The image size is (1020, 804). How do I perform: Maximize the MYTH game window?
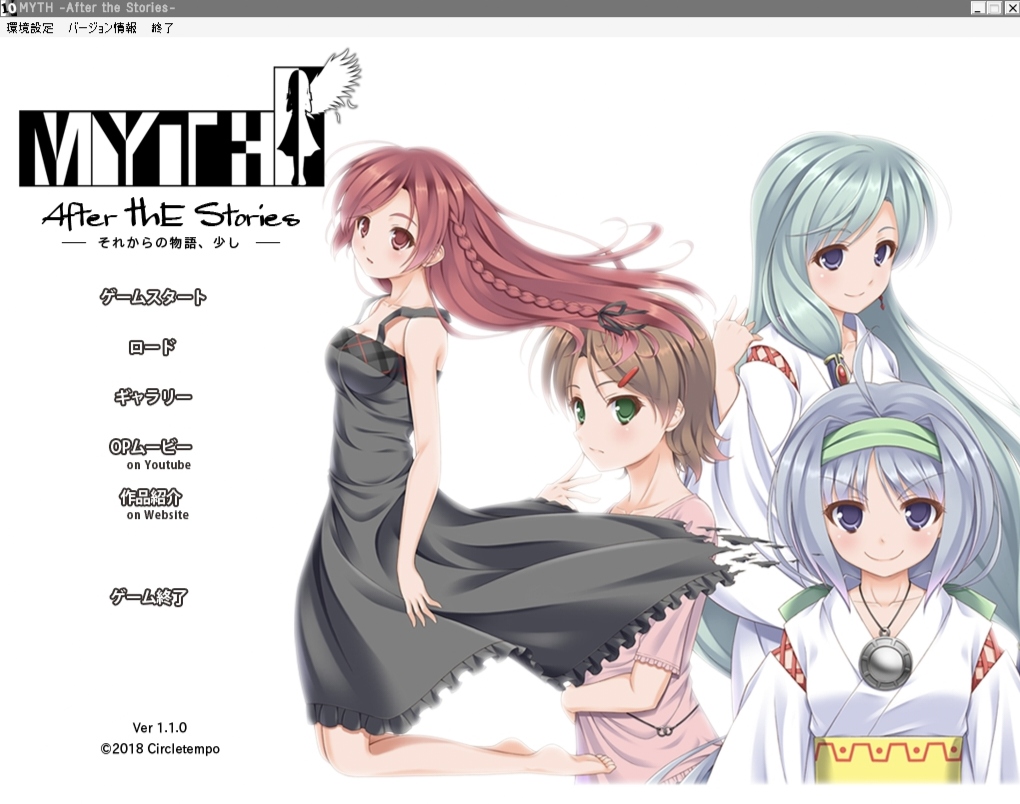(x=994, y=9)
